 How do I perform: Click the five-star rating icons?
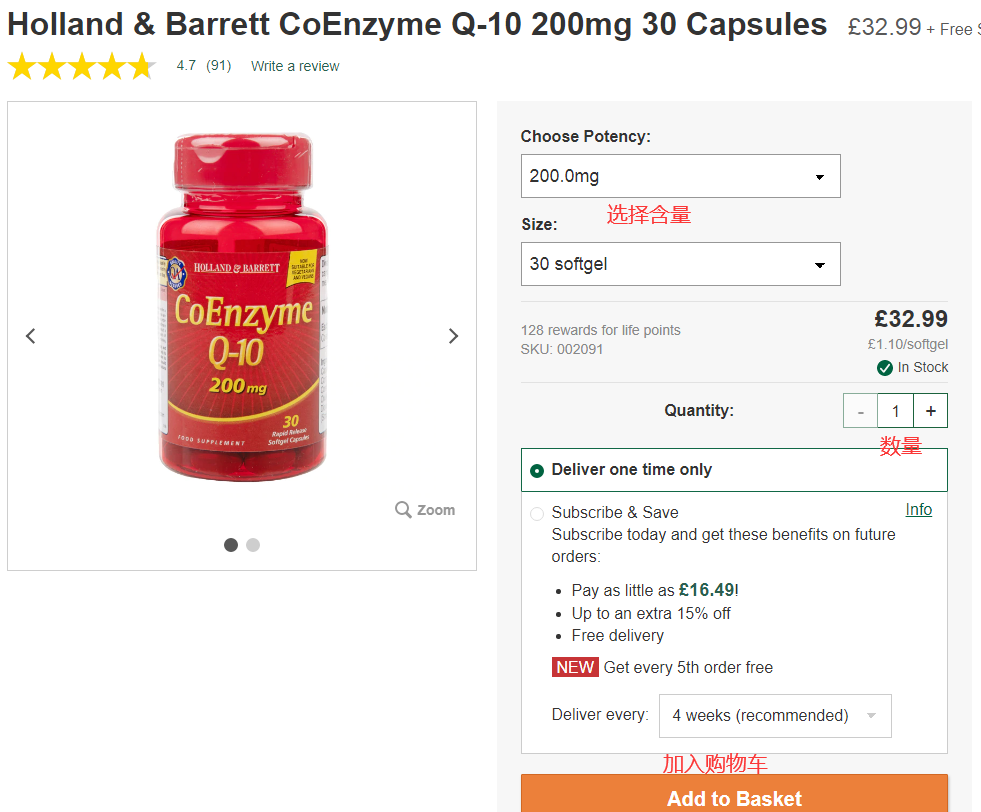81,67
